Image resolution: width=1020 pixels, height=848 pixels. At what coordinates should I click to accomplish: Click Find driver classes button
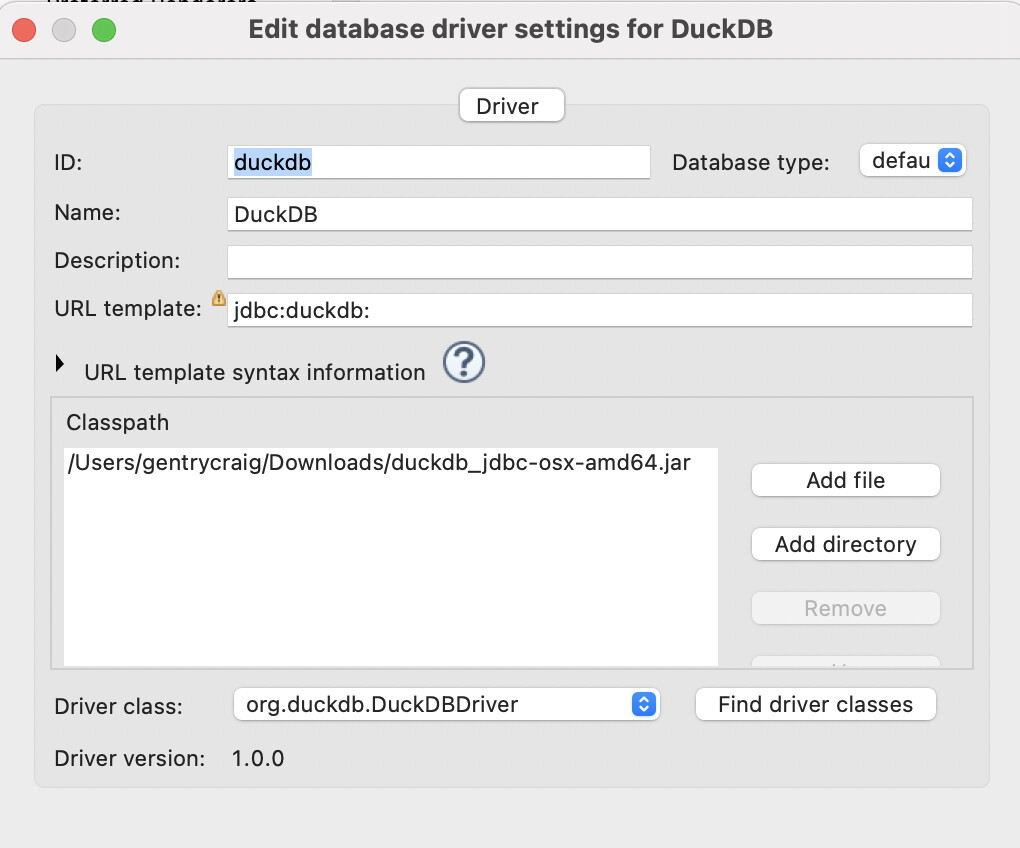tap(816, 704)
